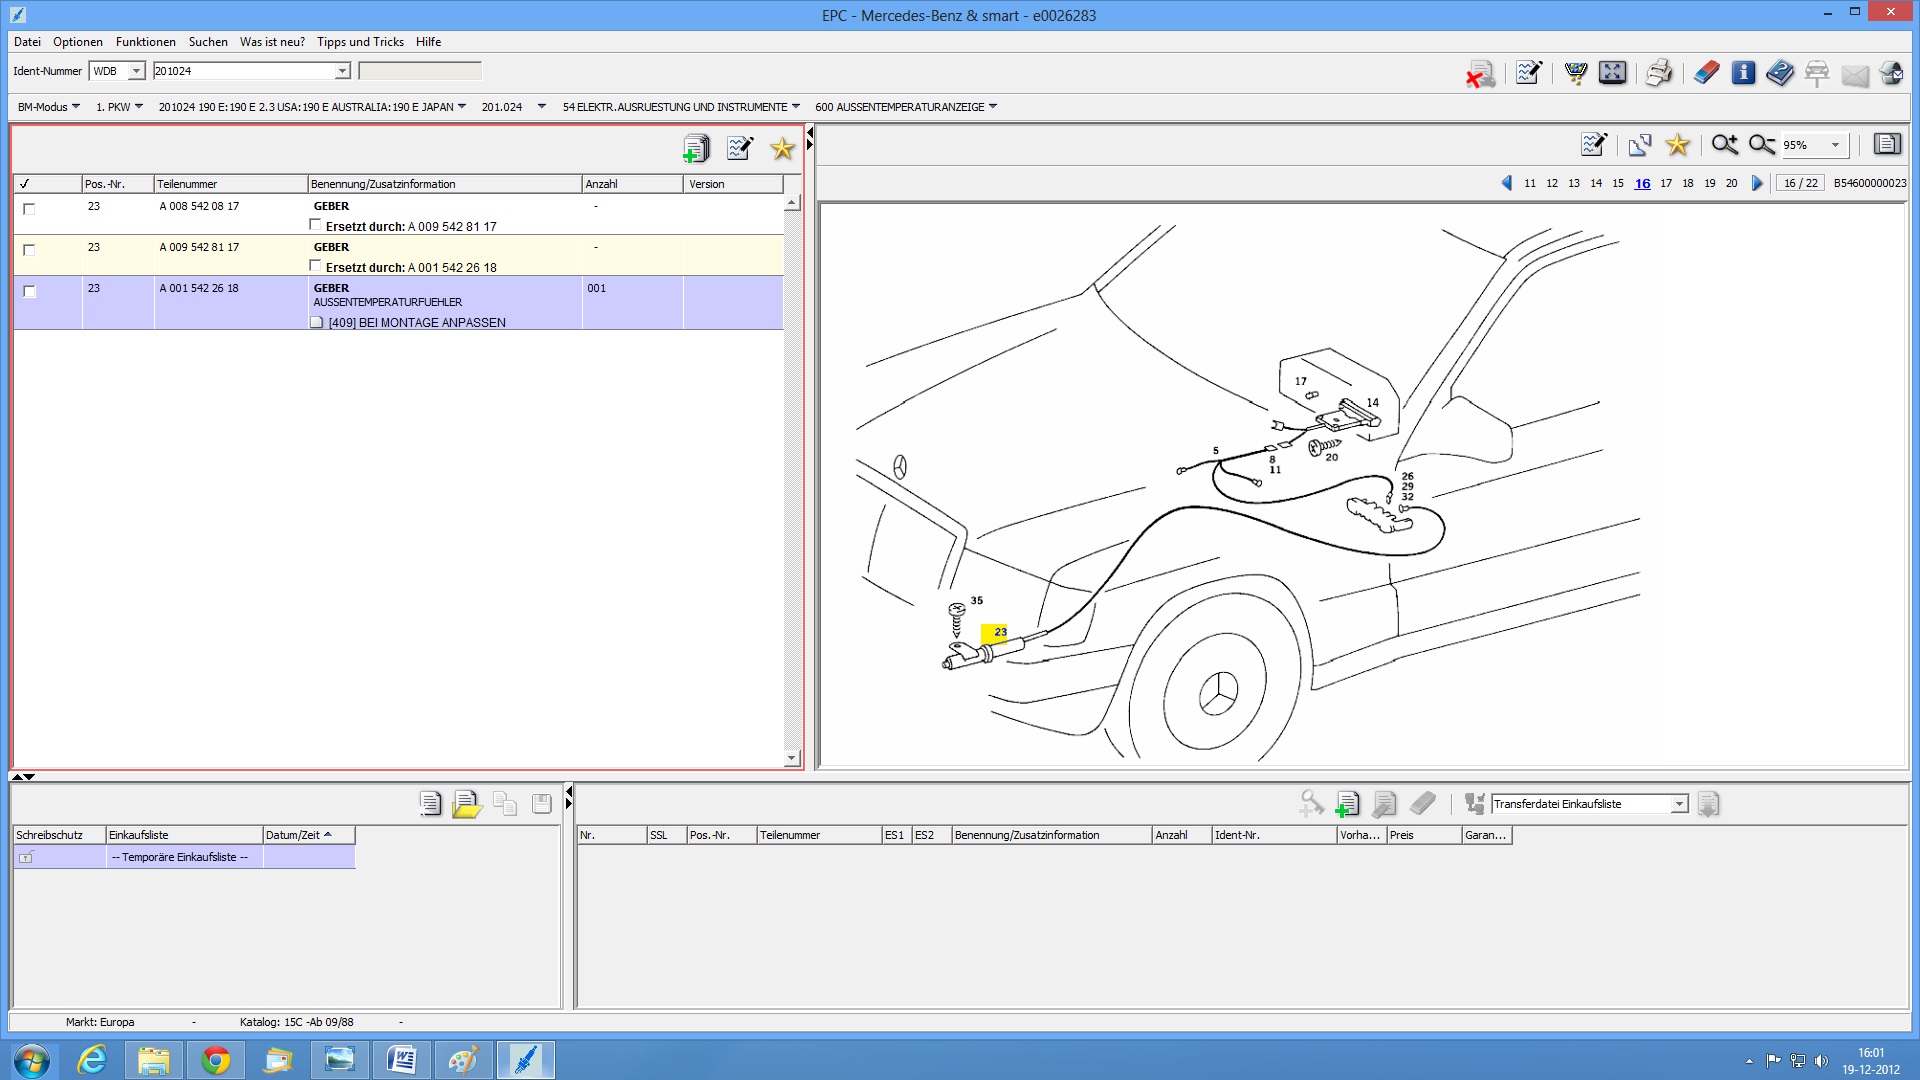Open notes icon in parts list panel
Viewport: 1920px width, 1080px height.
[740, 148]
